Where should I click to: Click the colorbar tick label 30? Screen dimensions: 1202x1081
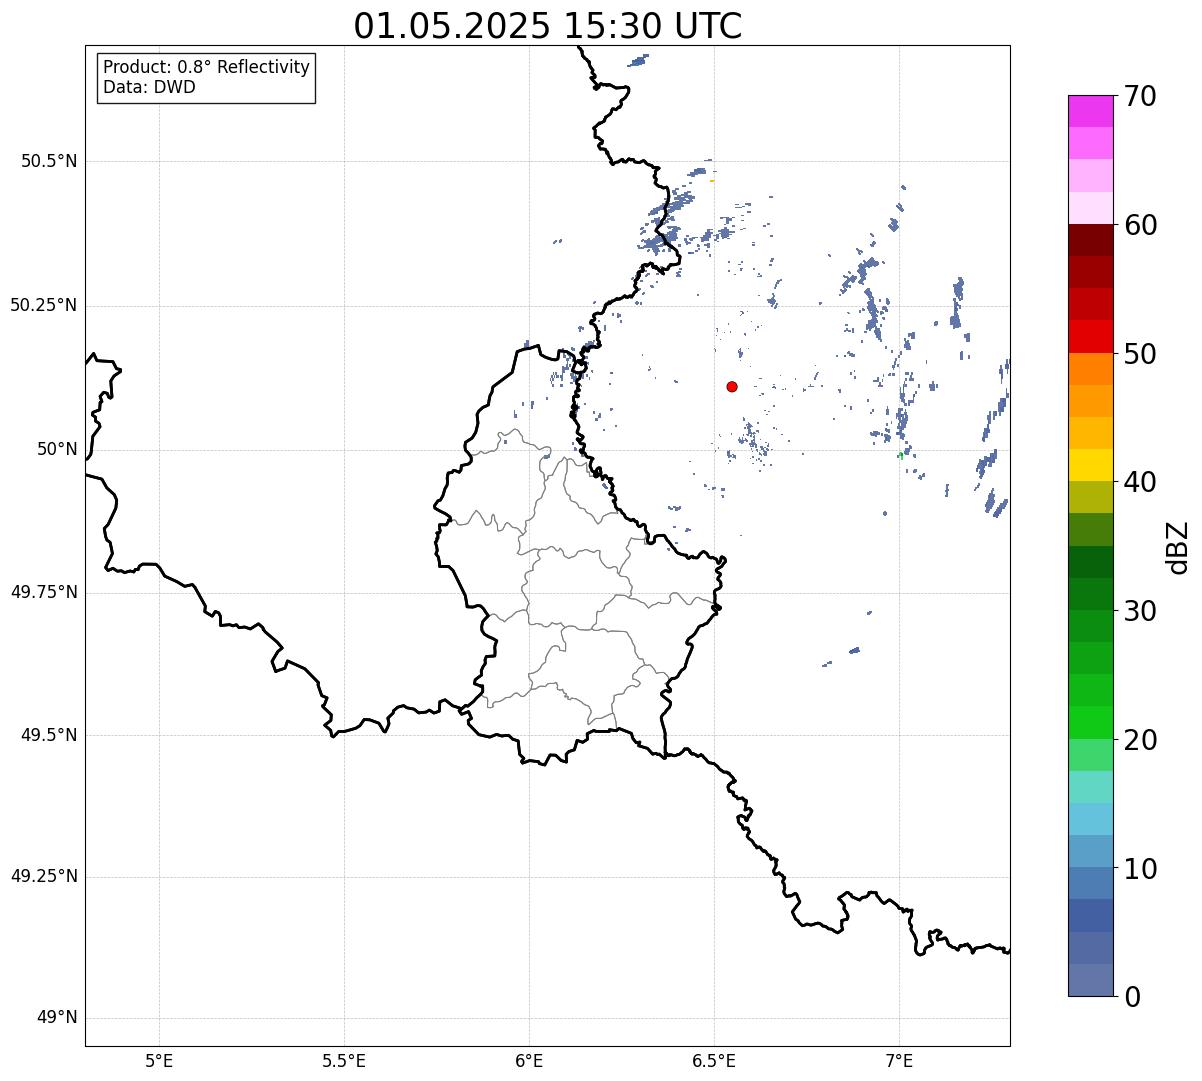(x=1141, y=611)
